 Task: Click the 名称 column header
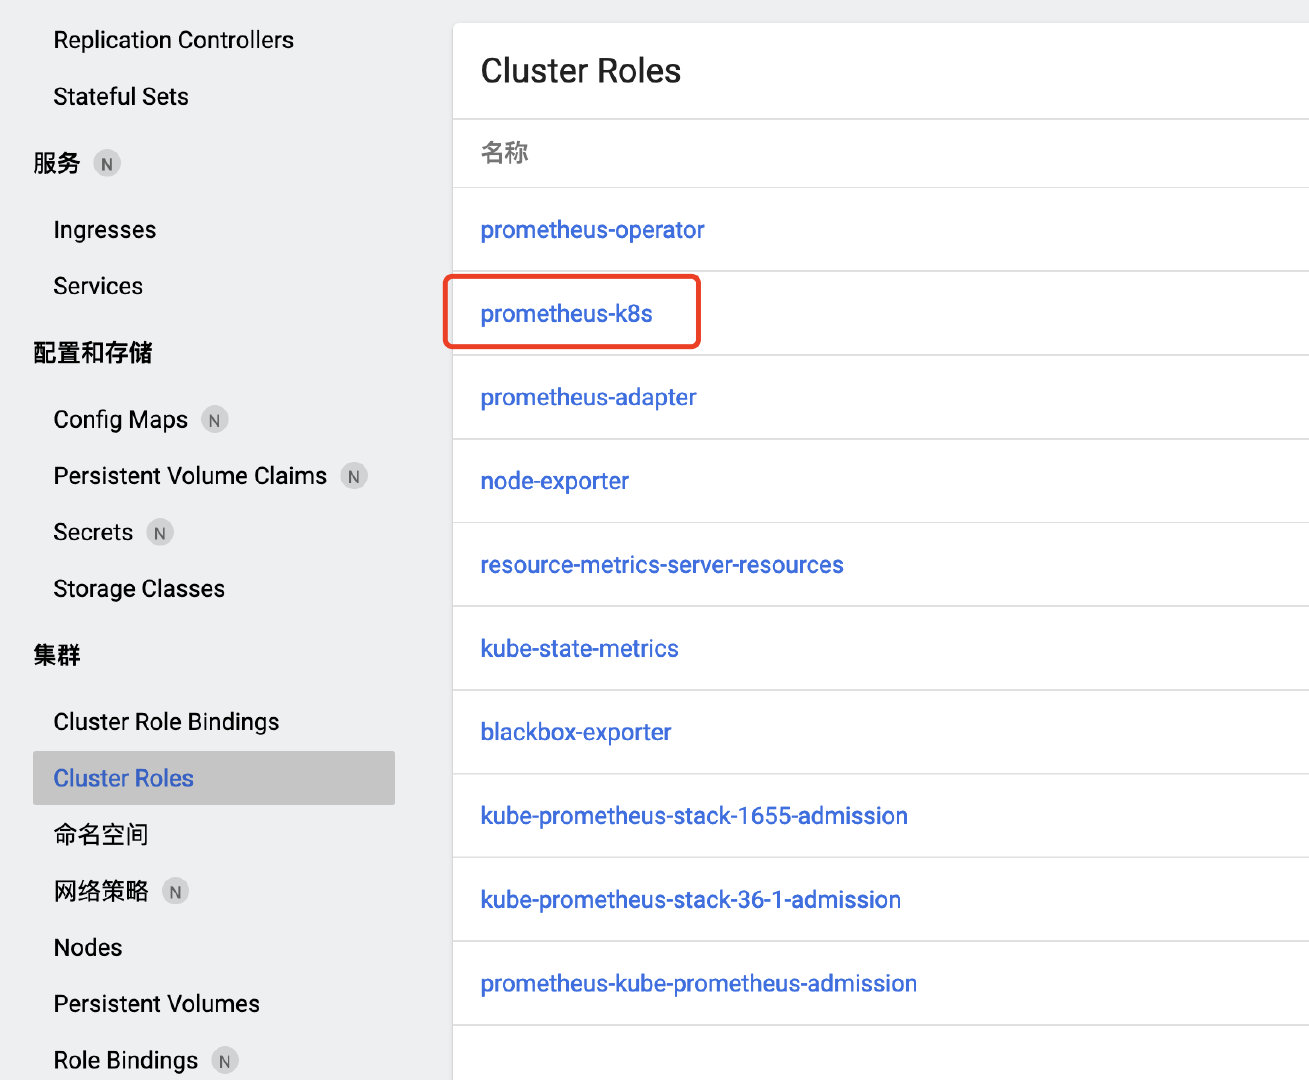[505, 153]
